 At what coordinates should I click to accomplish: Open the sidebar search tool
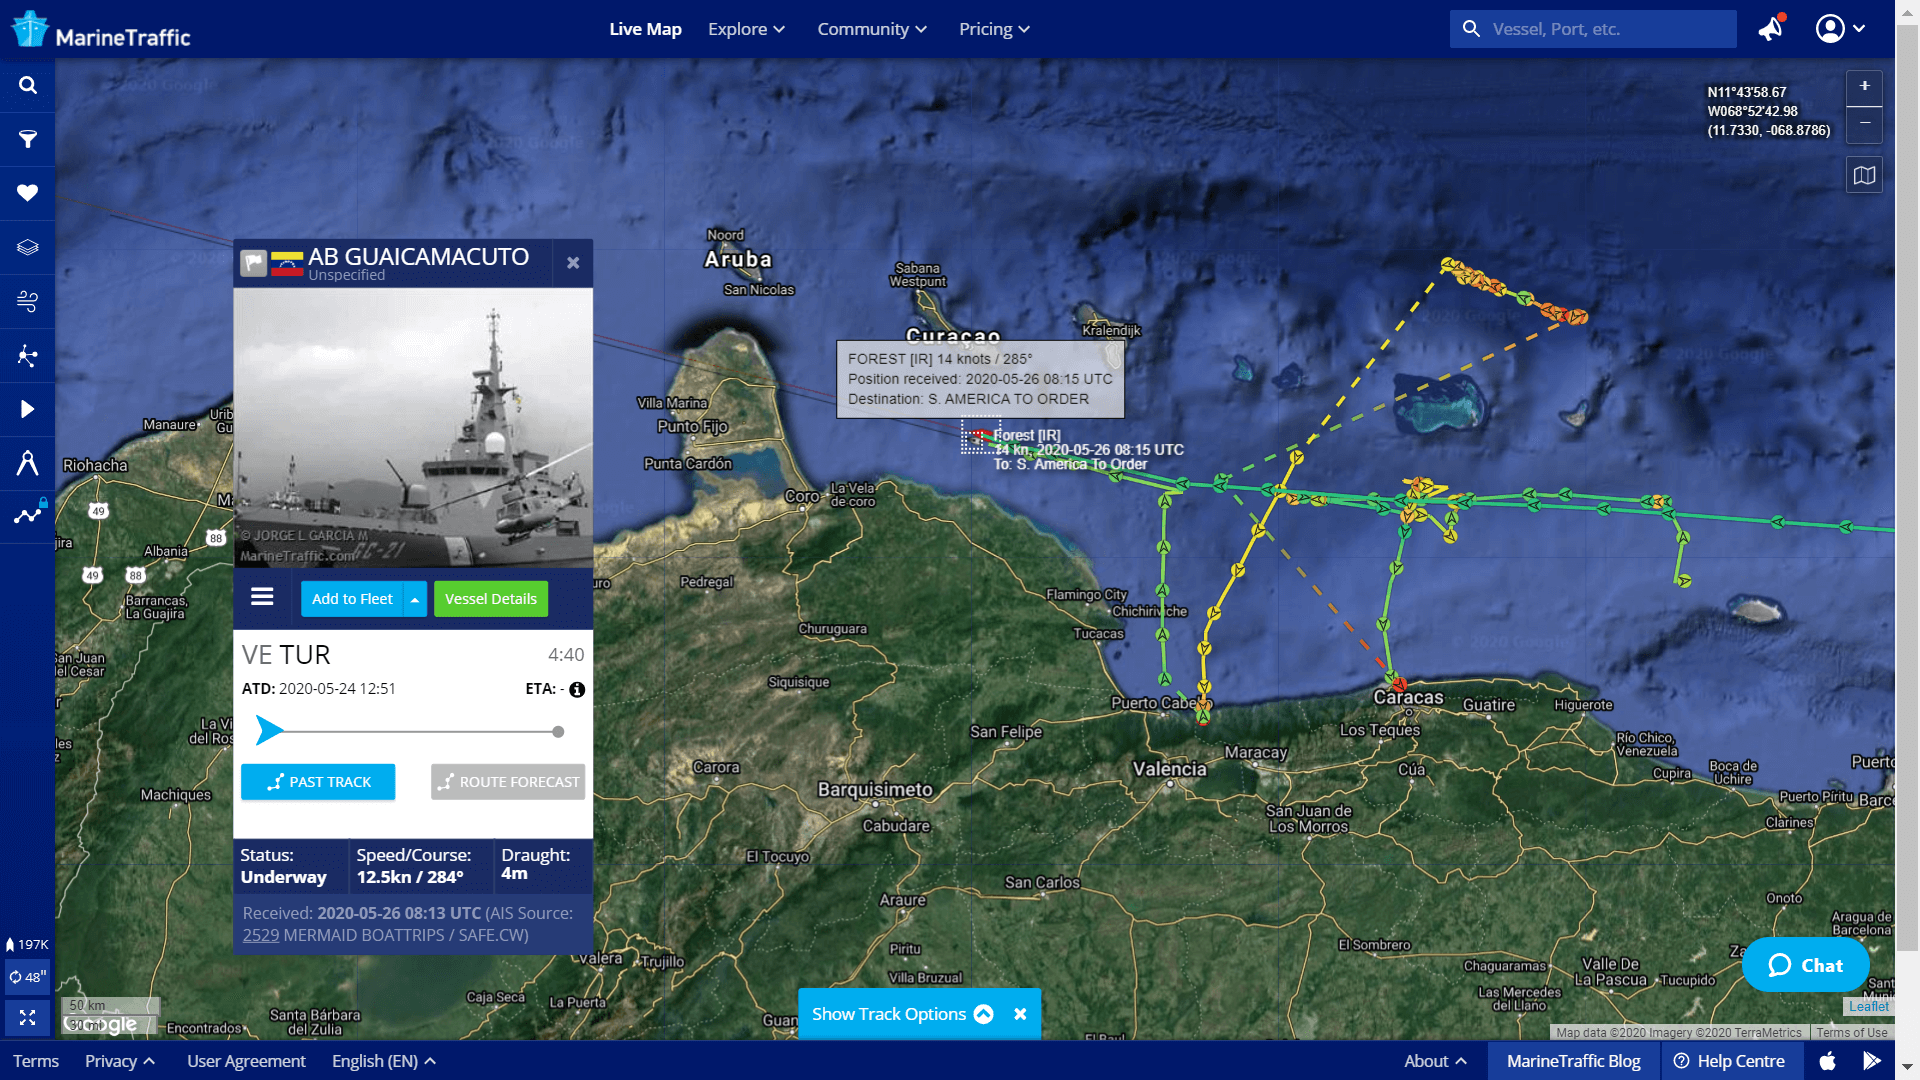coord(27,85)
